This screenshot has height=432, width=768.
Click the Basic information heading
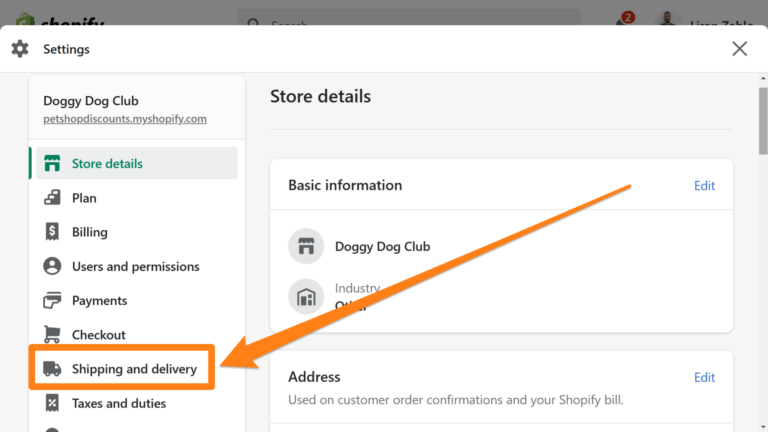[345, 185]
